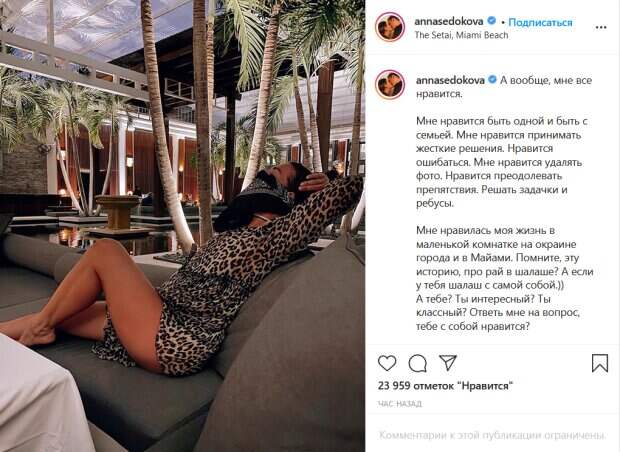Image resolution: width=620 pixels, height=452 pixels.
Task: Click the limited comments notice field
Action: pos(492,435)
